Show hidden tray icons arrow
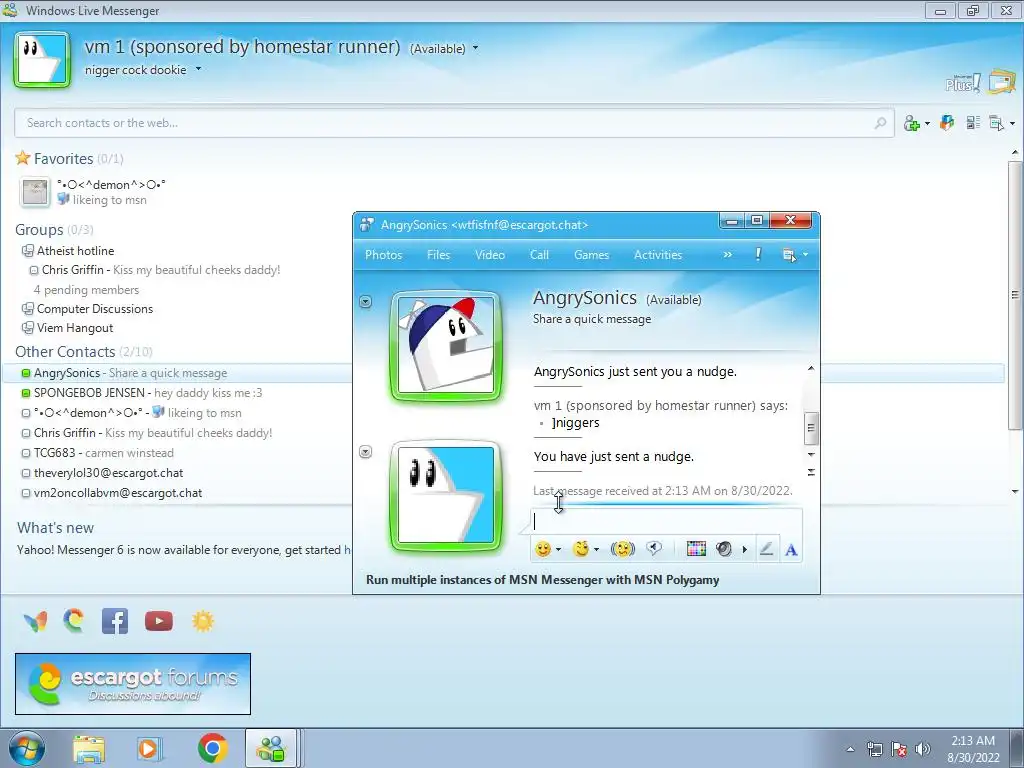The width and height of the screenshot is (1024, 768). pos(850,749)
